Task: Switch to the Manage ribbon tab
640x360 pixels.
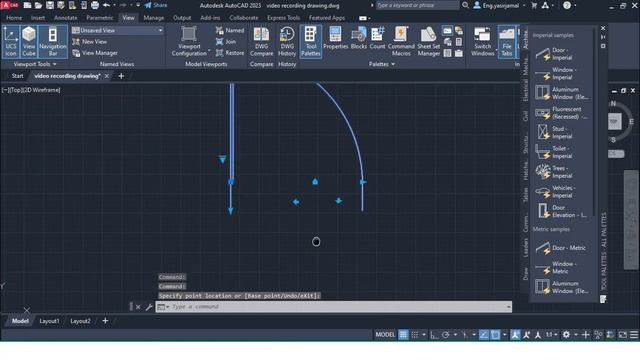Action: pos(153,18)
